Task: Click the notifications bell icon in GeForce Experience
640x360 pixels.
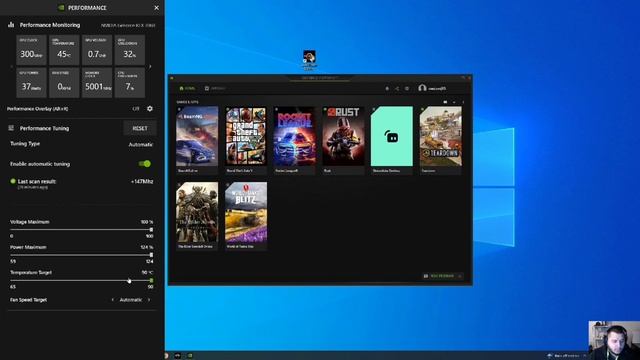Action: tap(387, 88)
